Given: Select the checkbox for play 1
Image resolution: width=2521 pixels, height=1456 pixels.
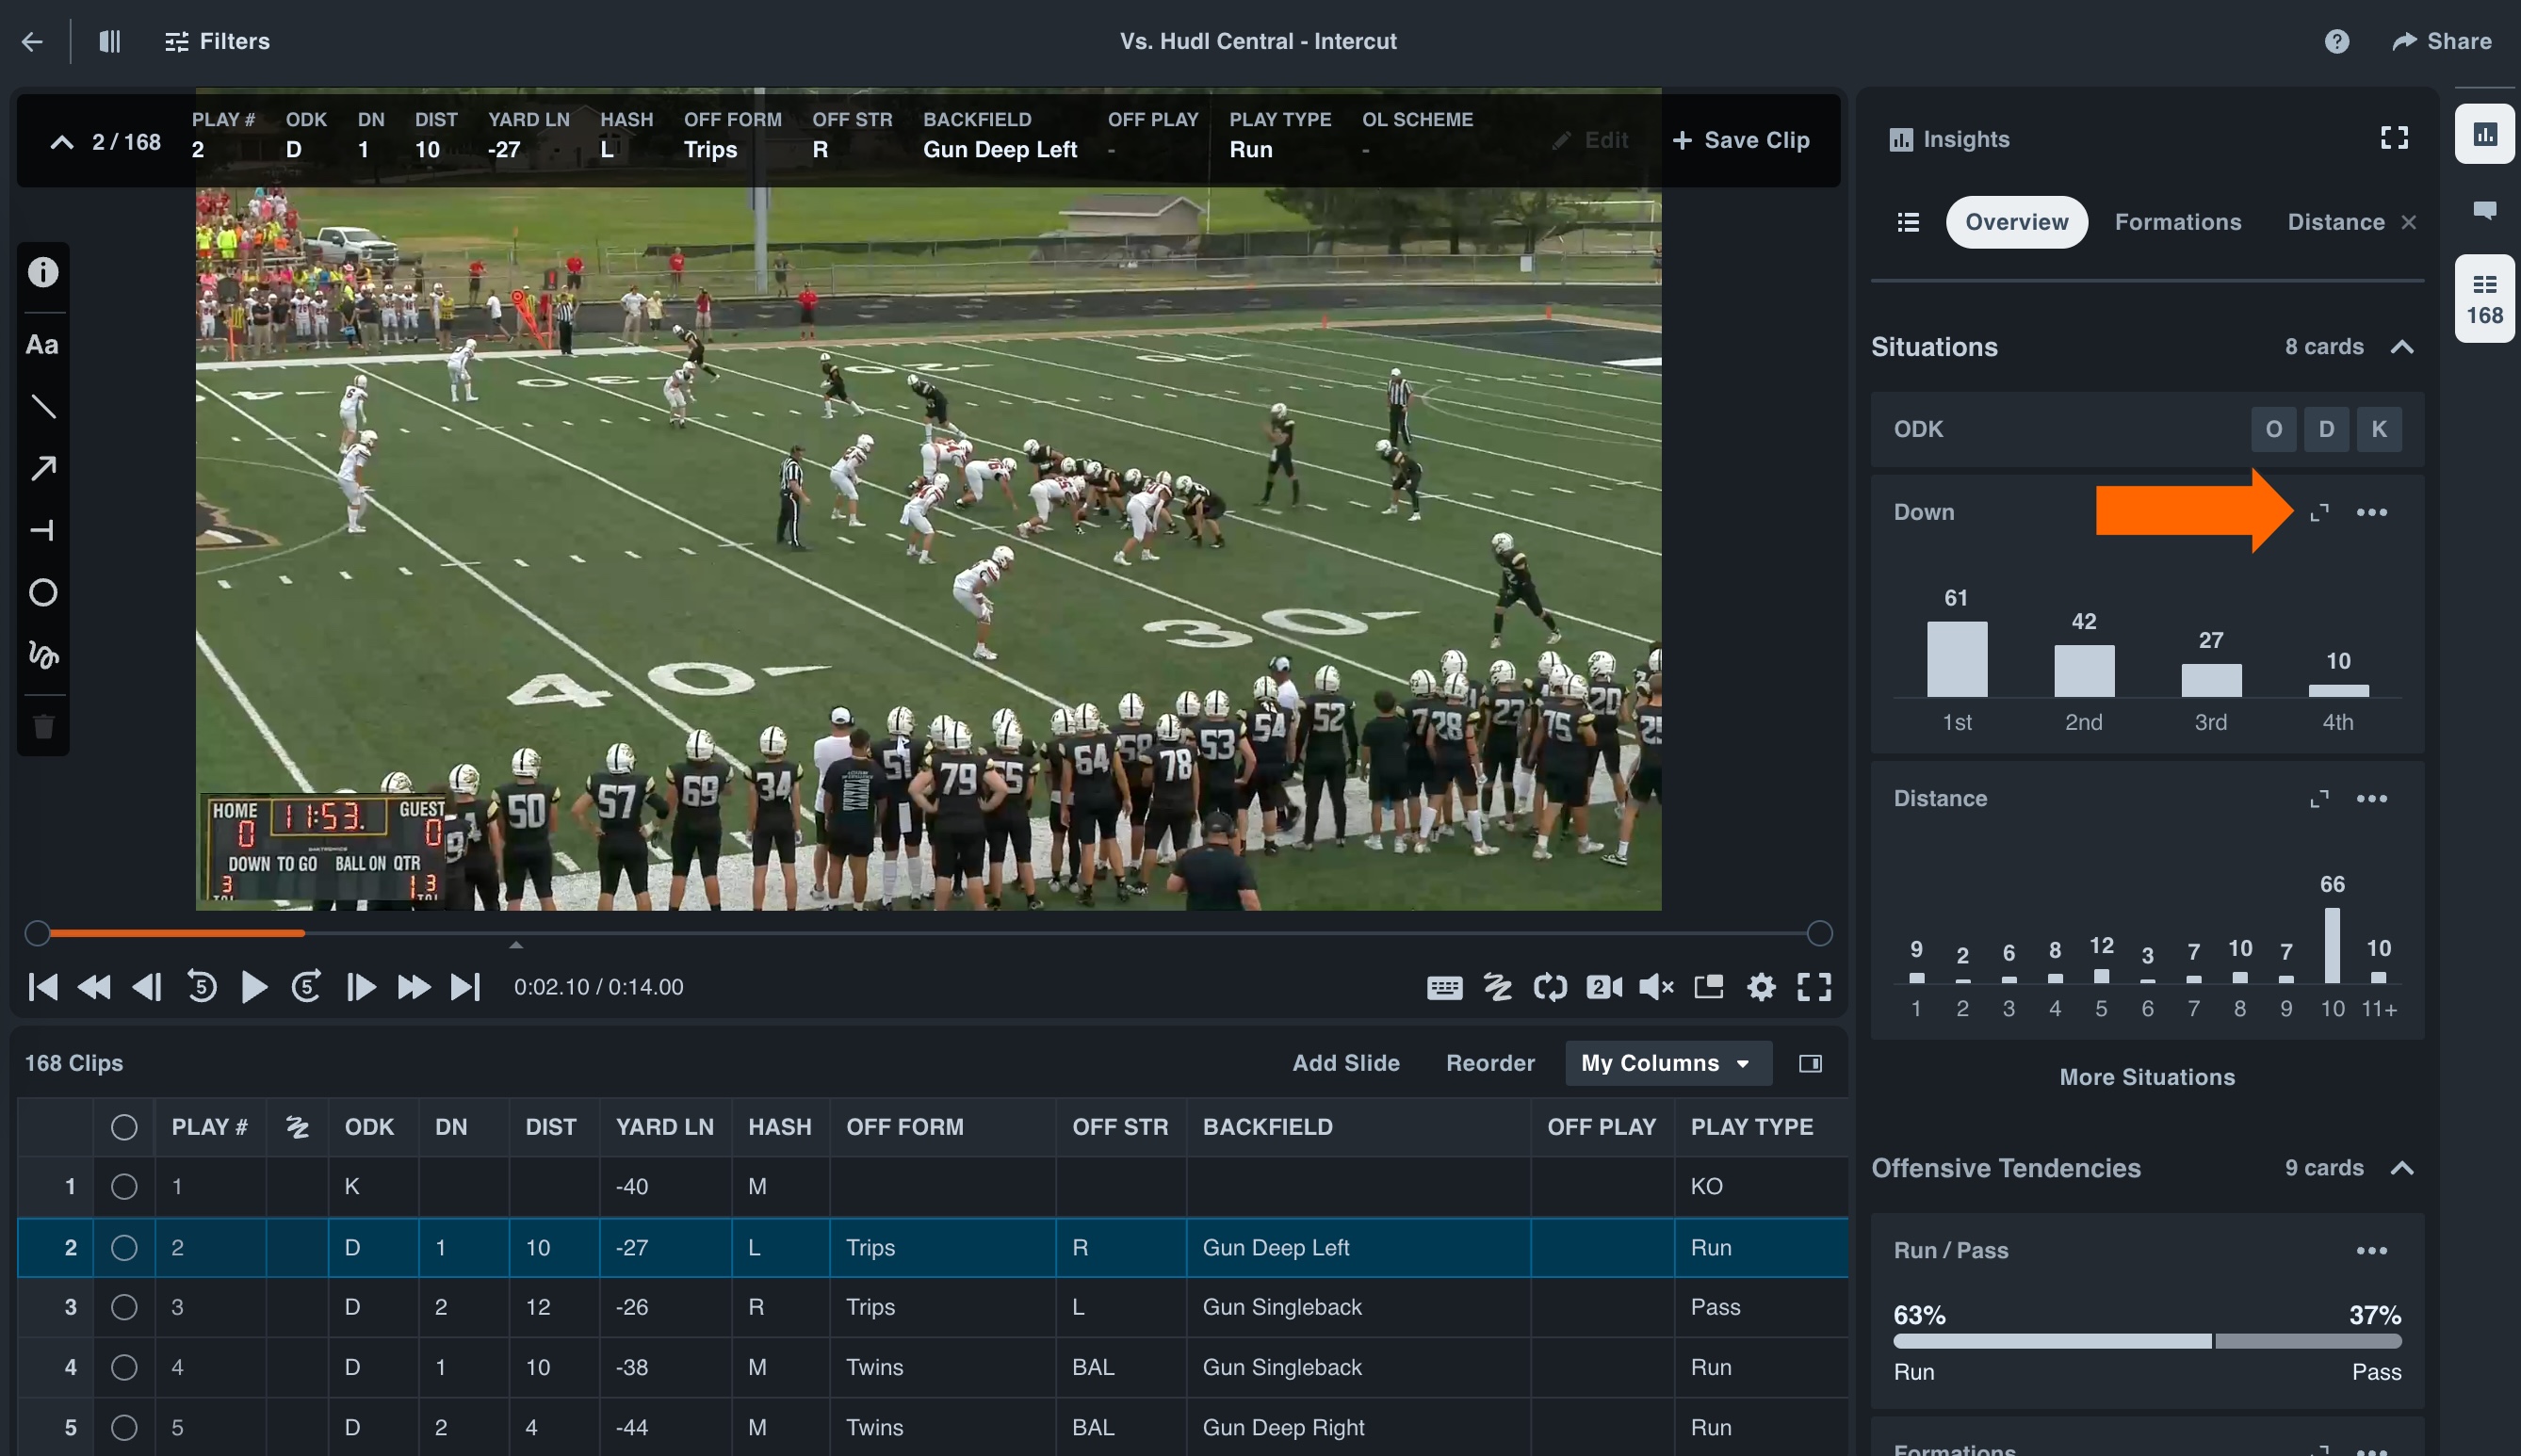Looking at the screenshot, I should [124, 1187].
